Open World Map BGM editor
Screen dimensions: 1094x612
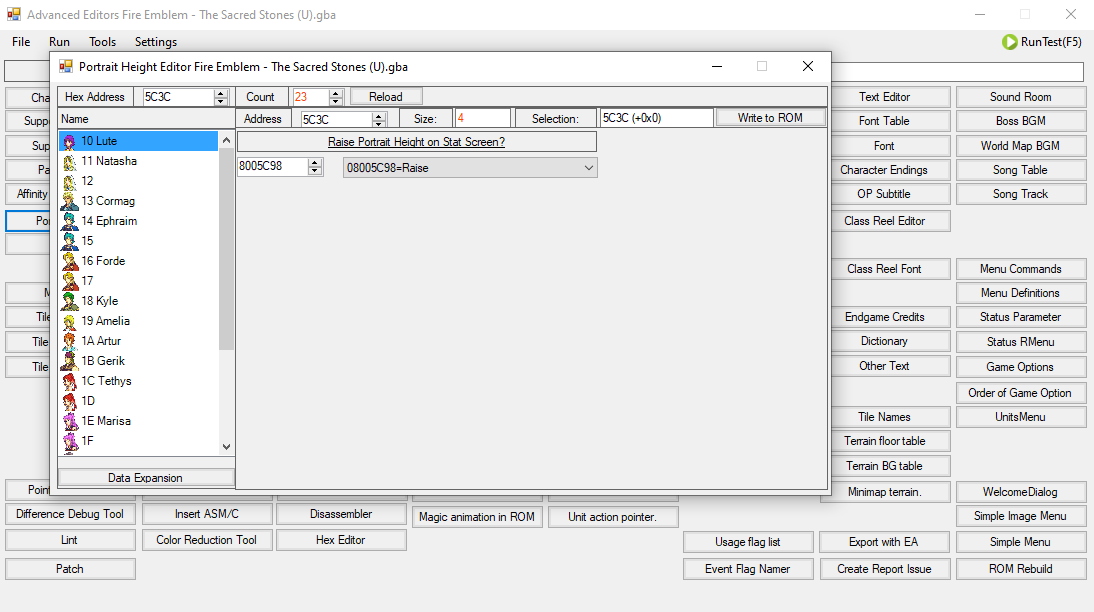(1021, 146)
